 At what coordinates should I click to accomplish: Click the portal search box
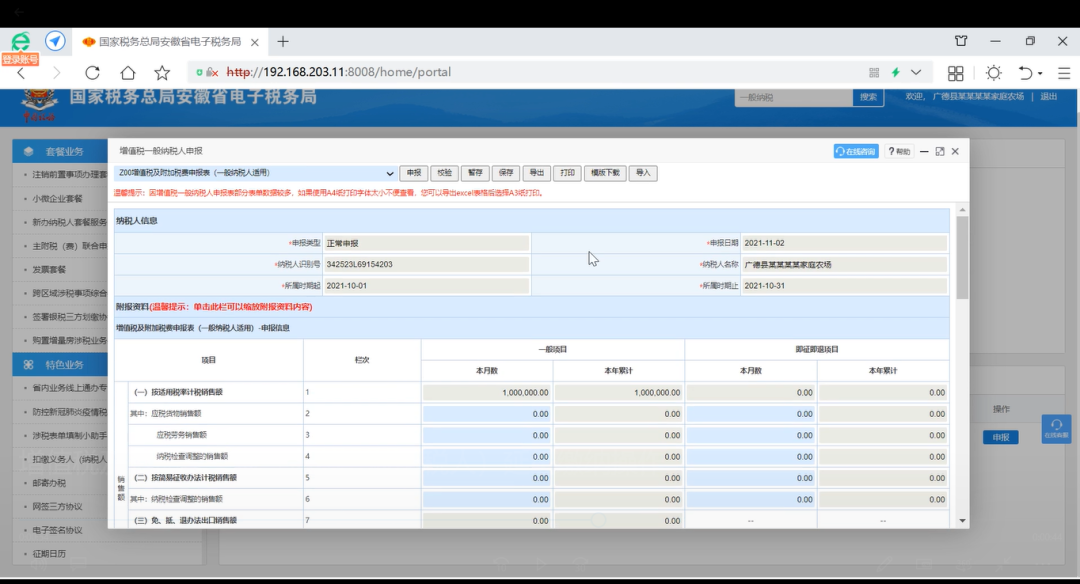point(793,98)
